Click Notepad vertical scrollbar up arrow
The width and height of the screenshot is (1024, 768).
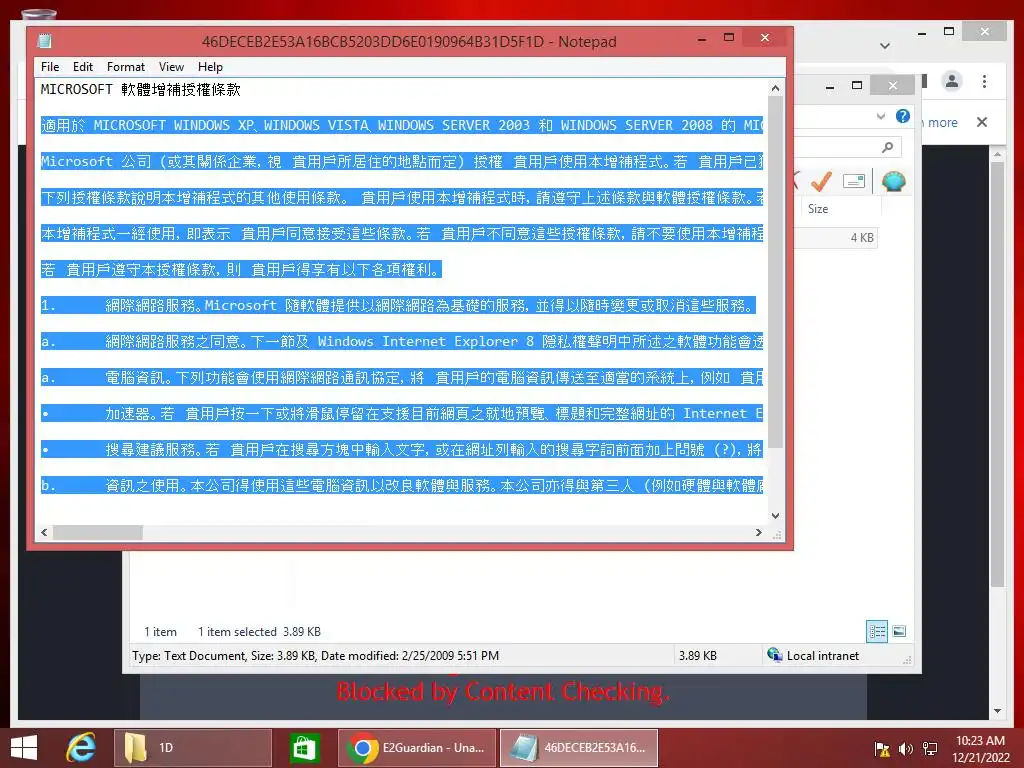coord(775,88)
